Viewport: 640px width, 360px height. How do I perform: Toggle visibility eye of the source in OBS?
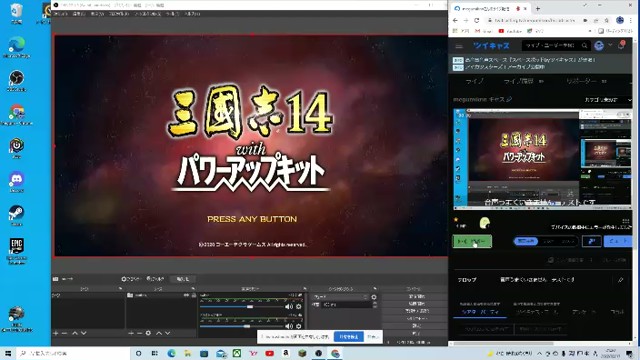[x=186, y=295]
